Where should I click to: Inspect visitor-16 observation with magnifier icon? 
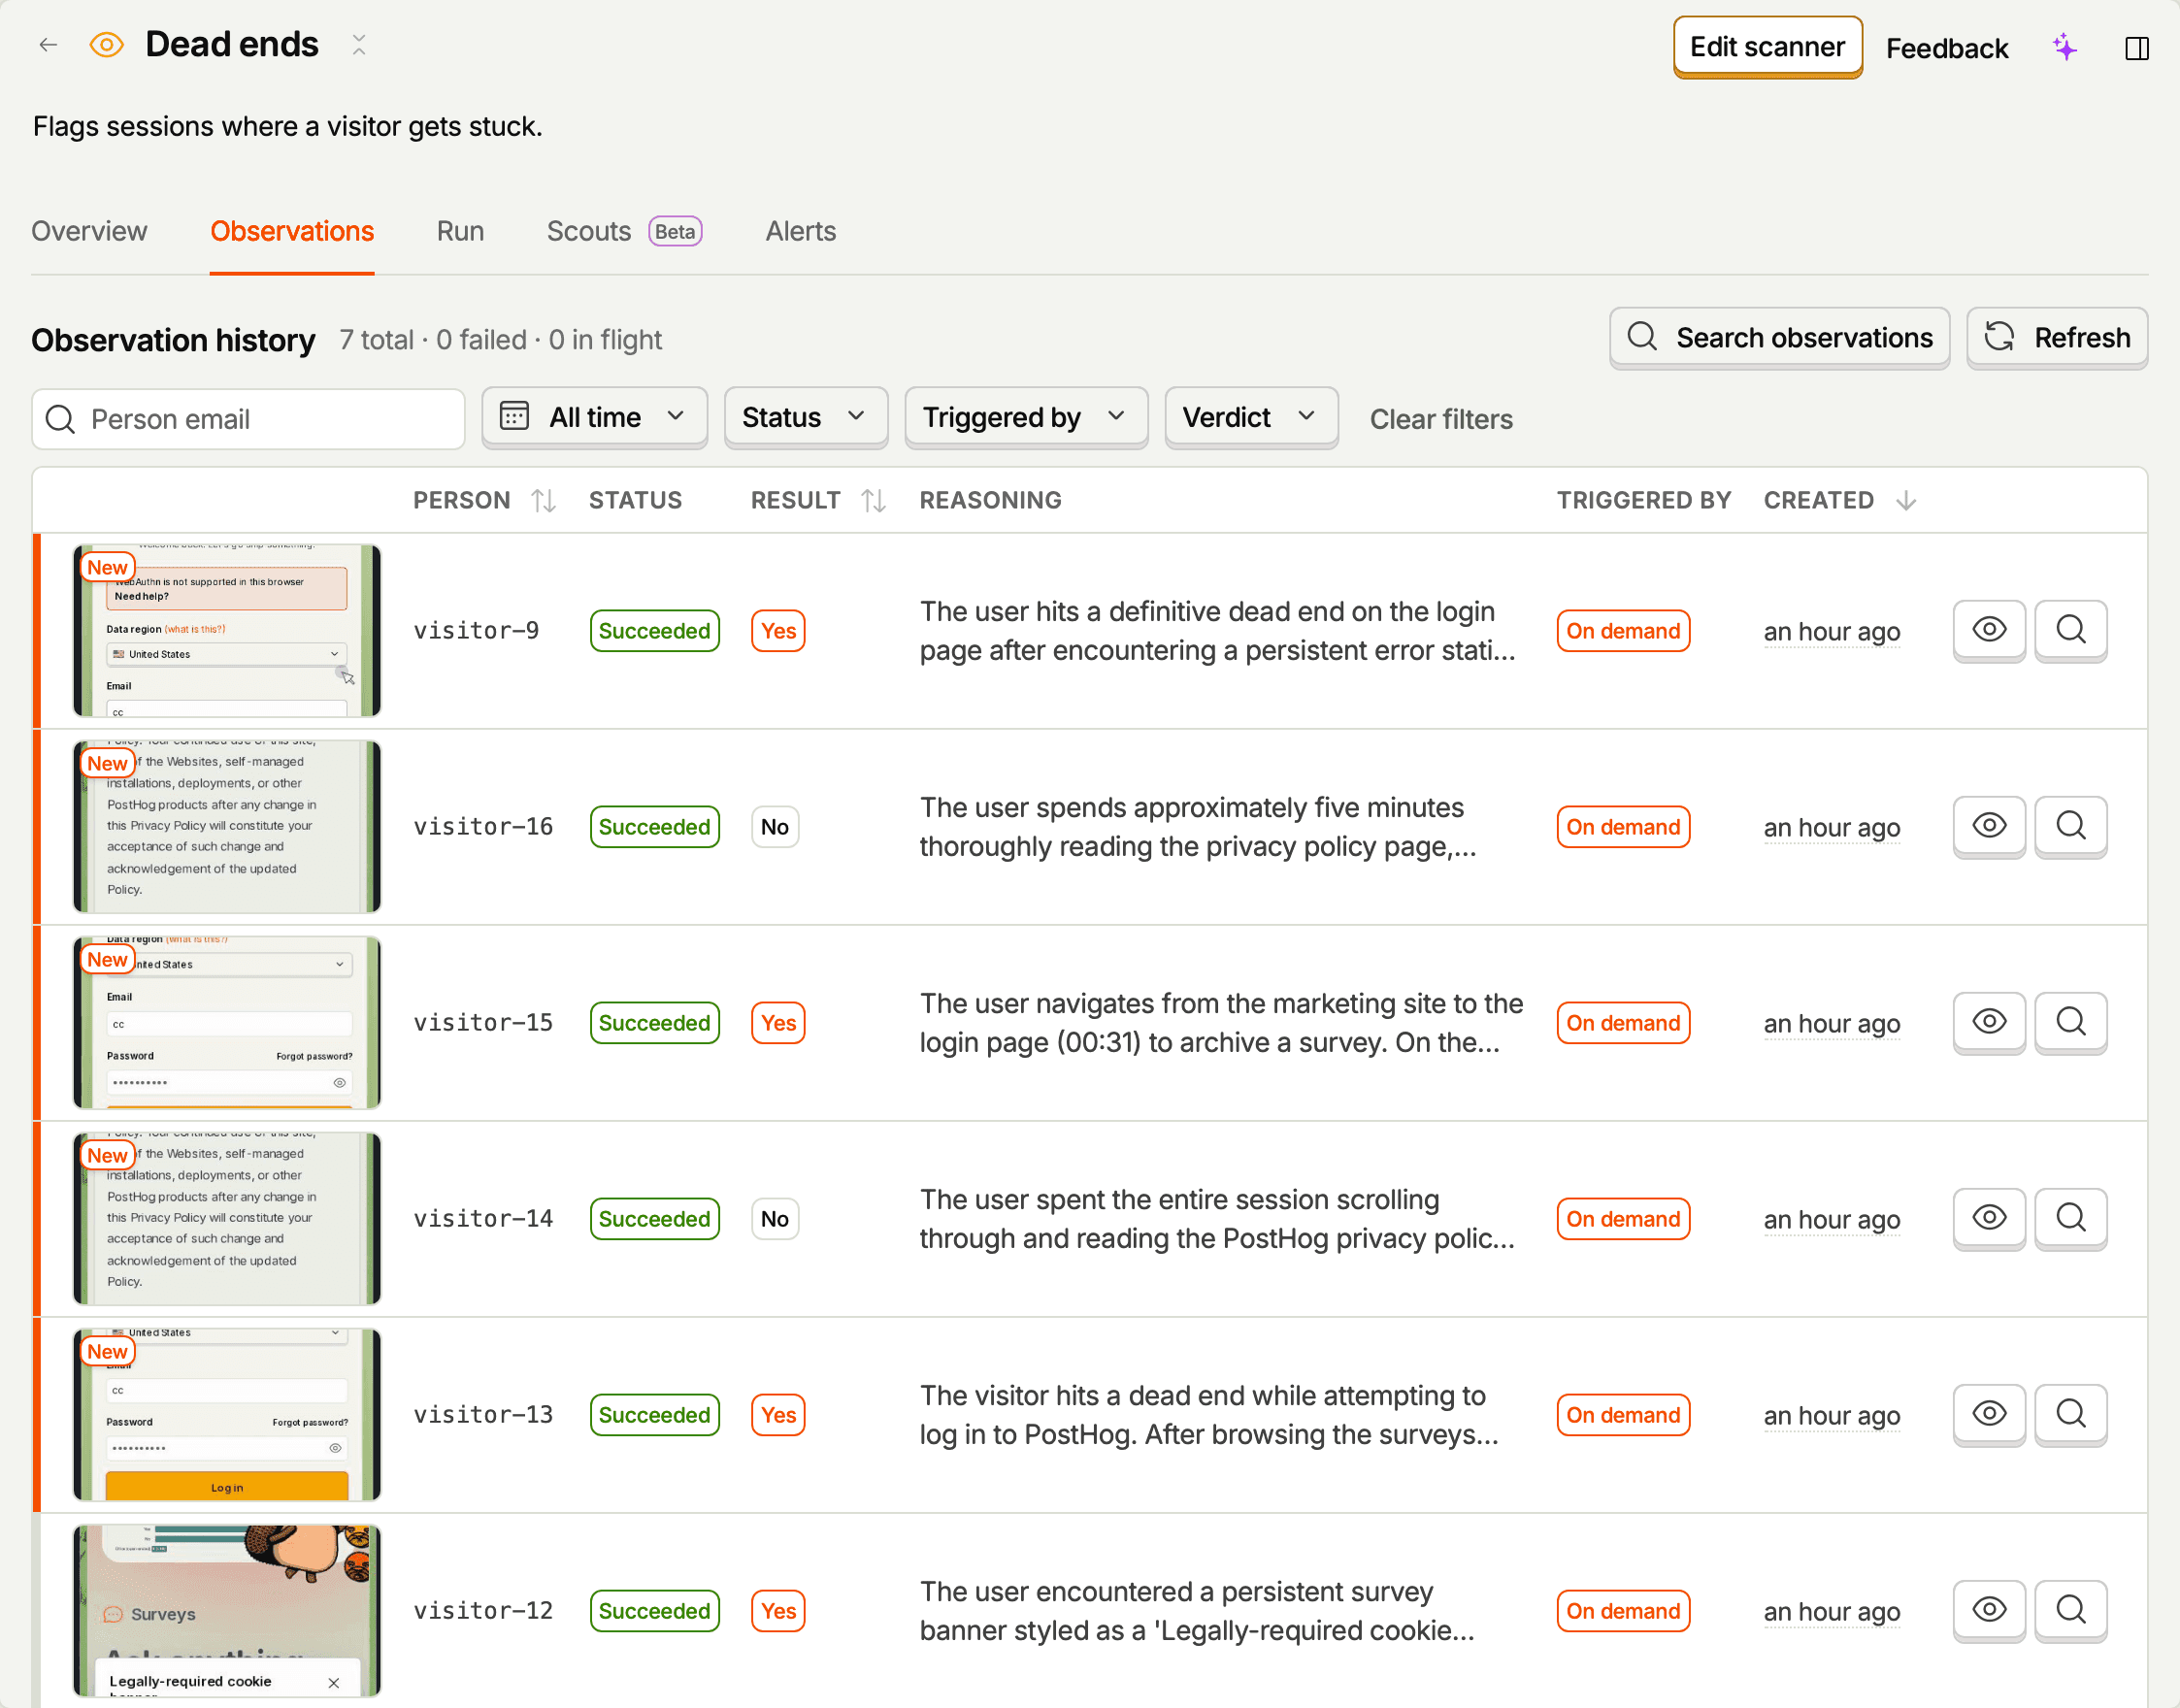[x=2071, y=826]
